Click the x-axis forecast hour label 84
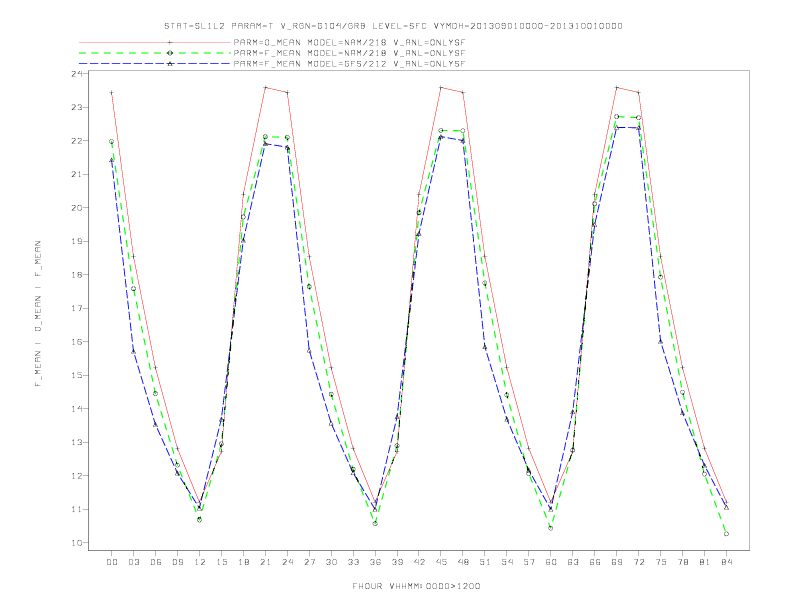Viewport: 792px width, 612px height. point(726,562)
